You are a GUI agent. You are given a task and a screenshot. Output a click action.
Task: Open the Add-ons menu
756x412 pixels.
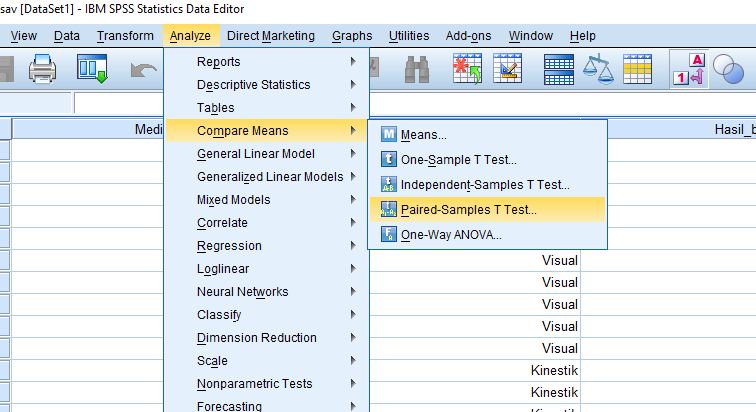[468, 36]
